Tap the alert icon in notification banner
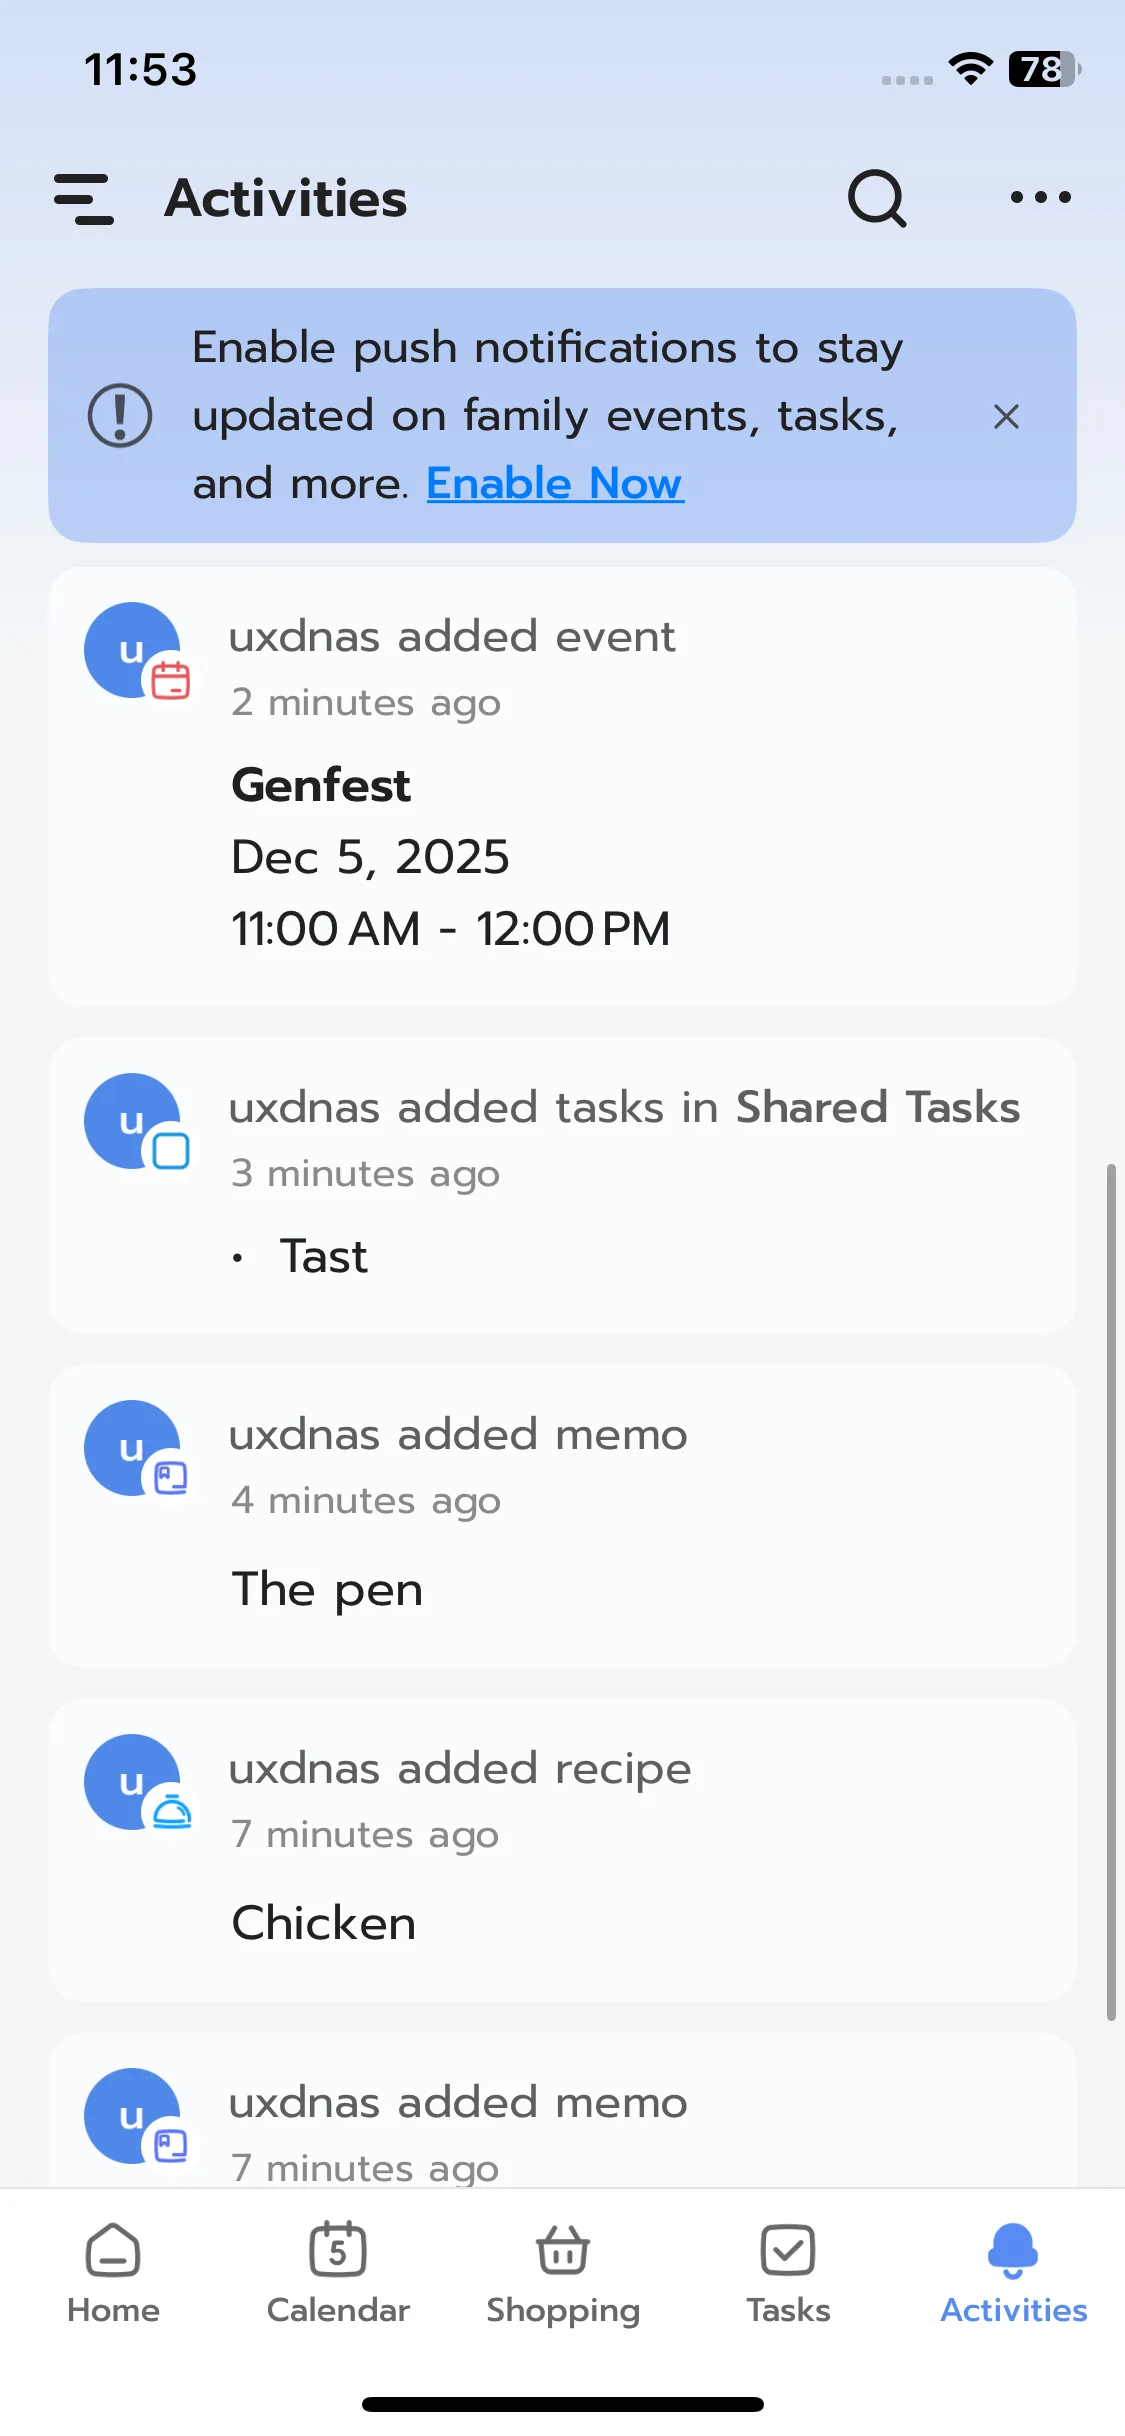Image resolution: width=1125 pixels, height=2436 pixels. pyautogui.click(x=120, y=416)
